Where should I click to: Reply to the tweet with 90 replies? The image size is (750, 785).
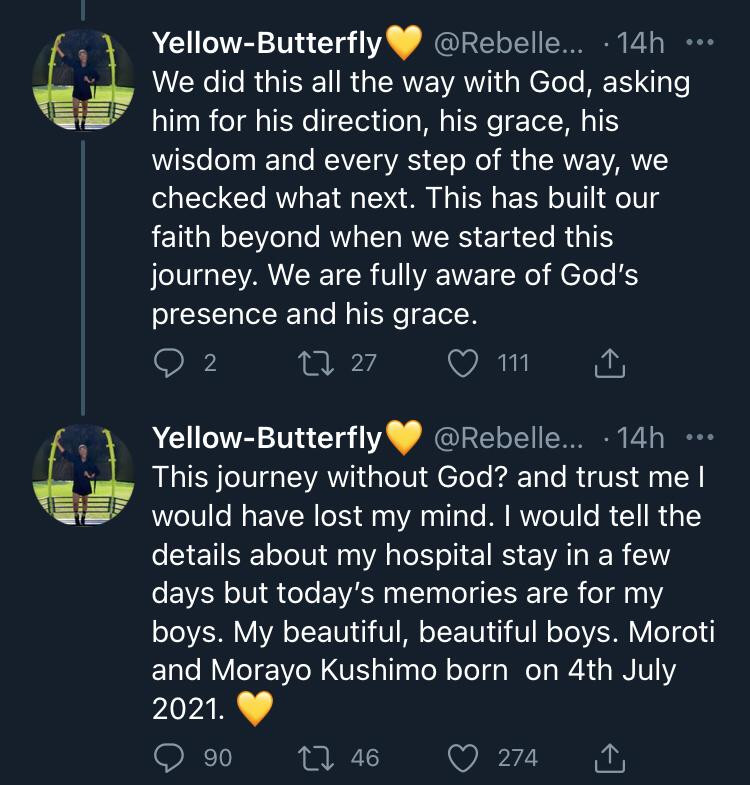click(166, 758)
